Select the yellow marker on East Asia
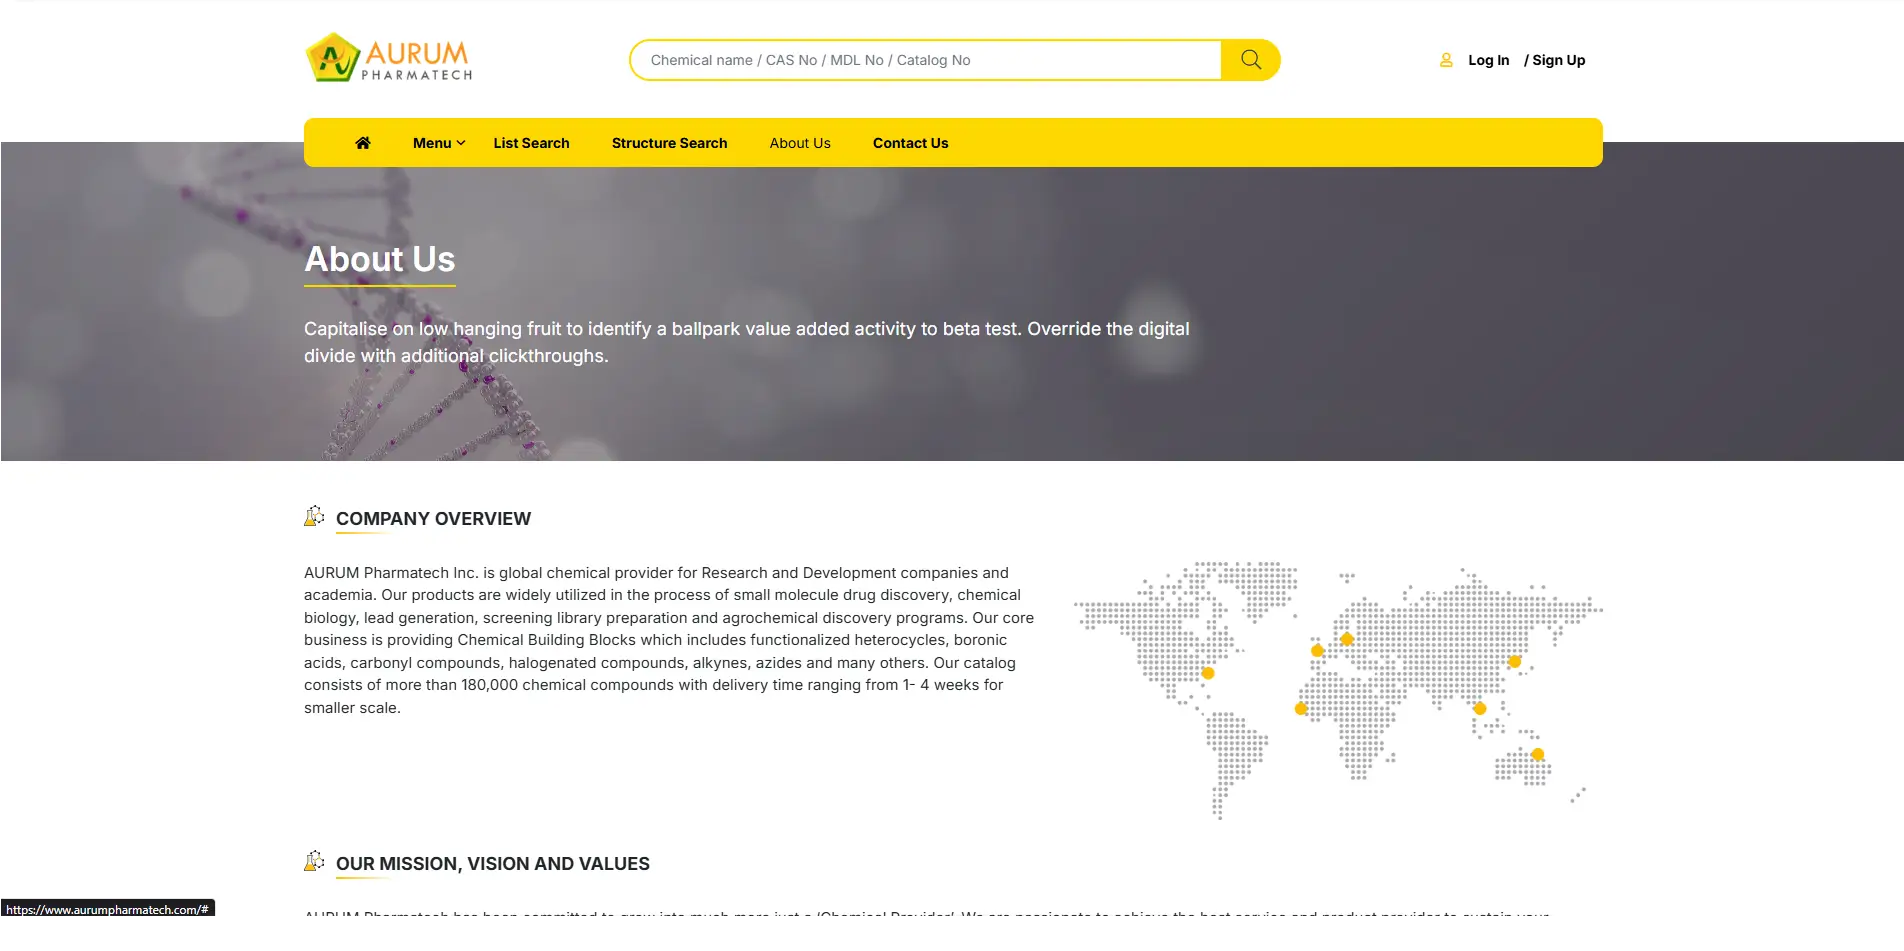The height and width of the screenshot is (951, 1904). (x=1515, y=662)
